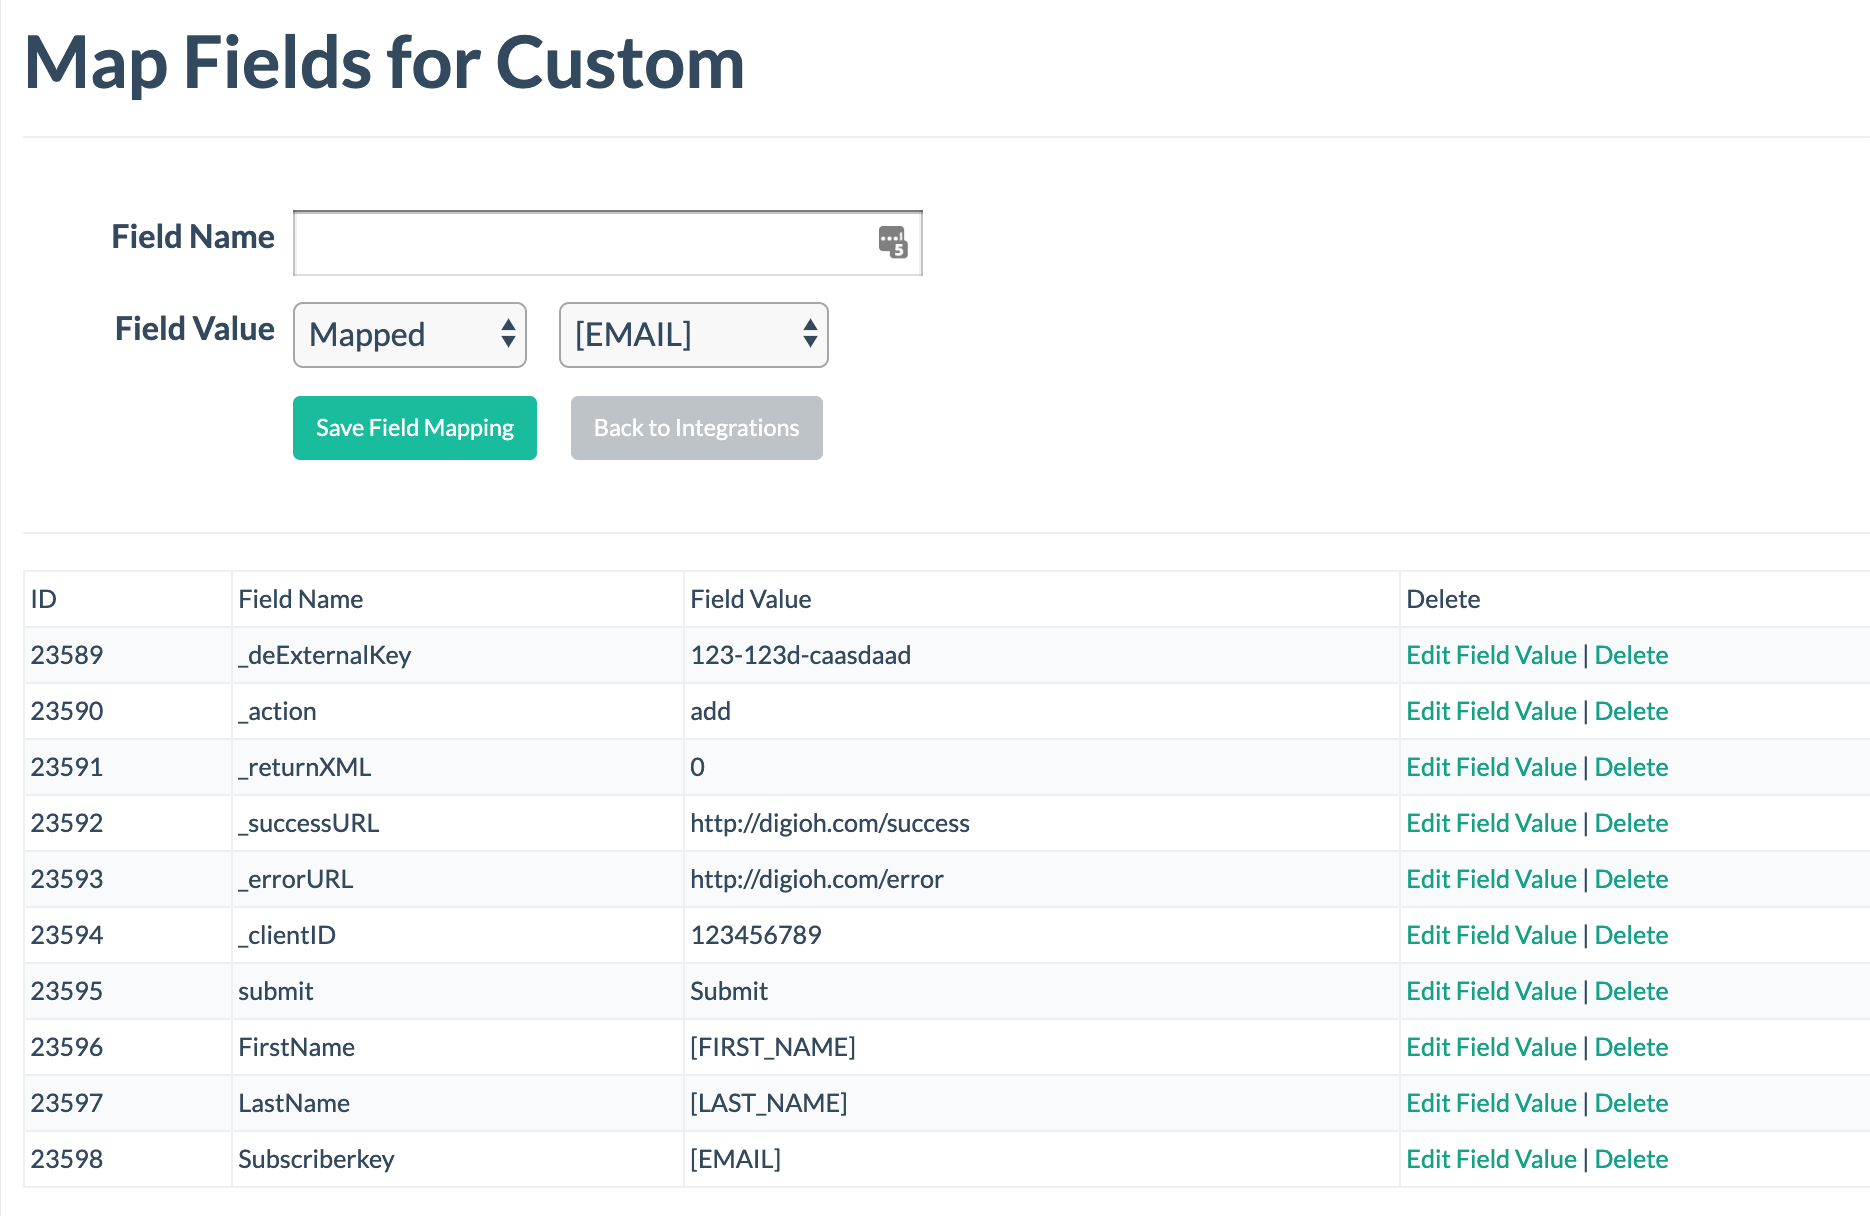The height and width of the screenshot is (1216, 1870).
Task: Delete the _deExternalKey mapping
Action: pos(1631,655)
